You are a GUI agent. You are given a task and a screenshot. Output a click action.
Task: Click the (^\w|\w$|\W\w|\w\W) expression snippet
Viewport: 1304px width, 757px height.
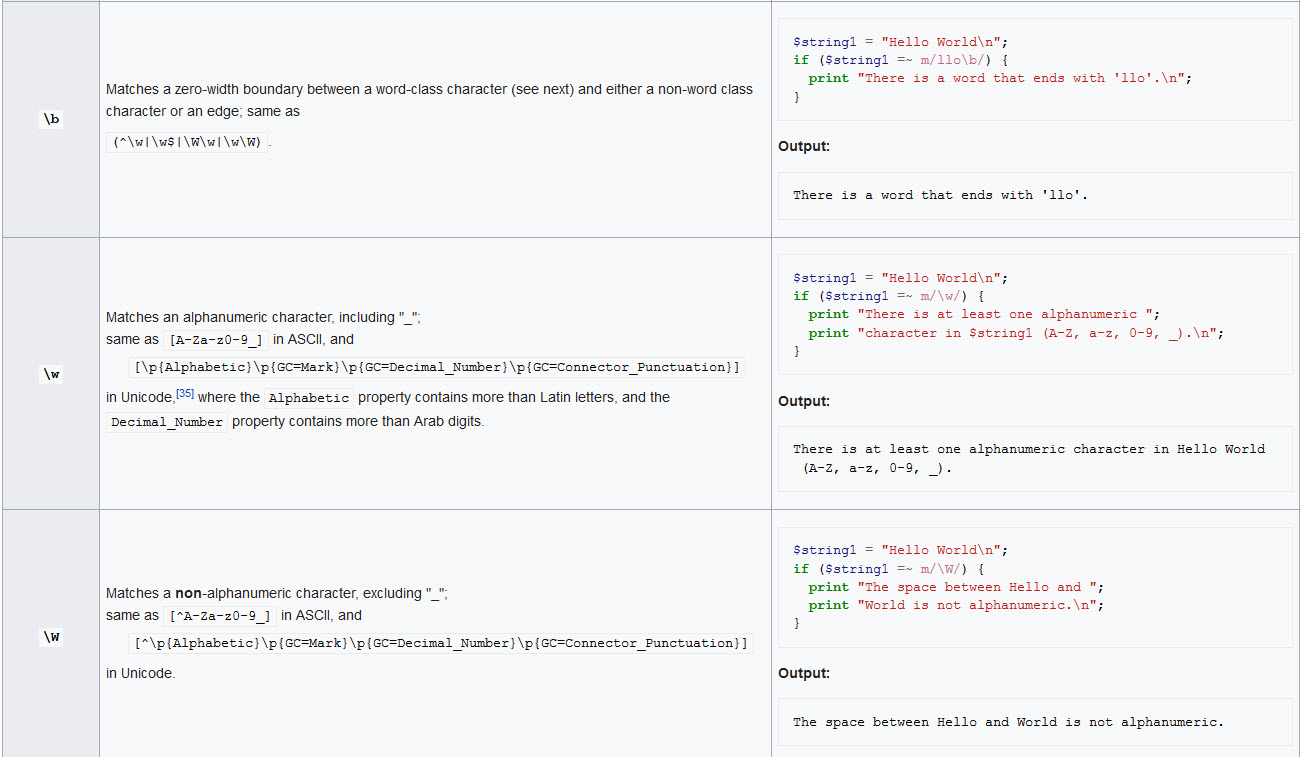(188, 141)
